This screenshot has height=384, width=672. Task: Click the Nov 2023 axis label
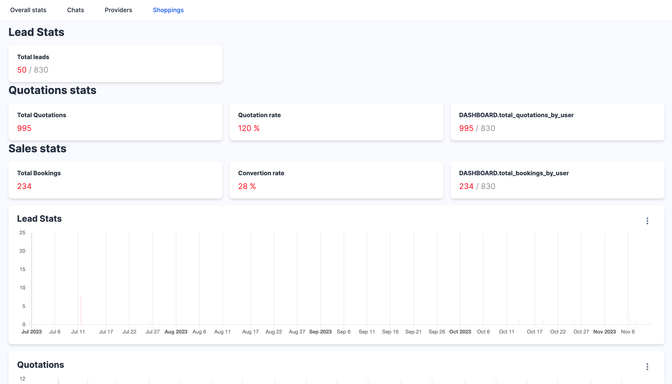coord(605,332)
